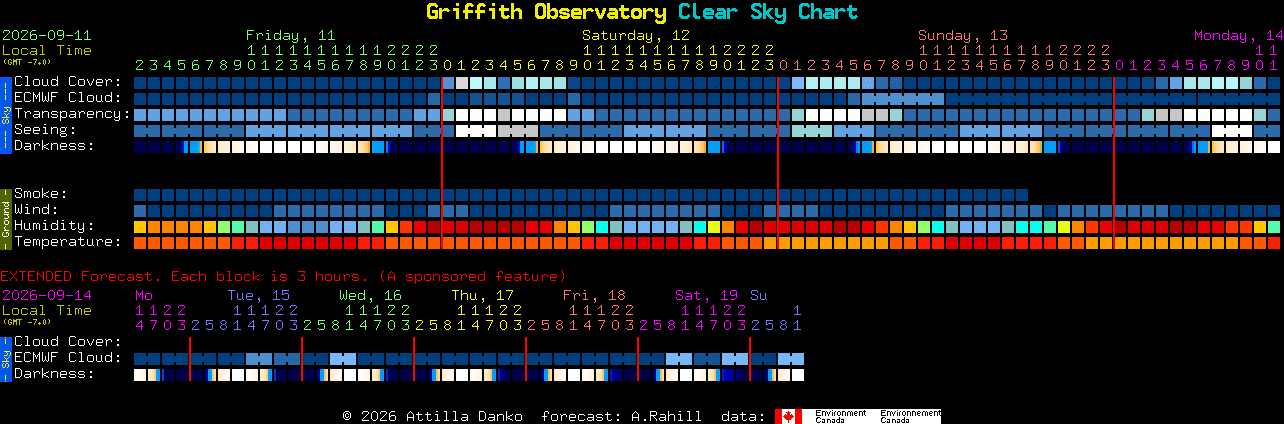Click the Temperature row label
The height and width of the screenshot is (424, 1284).
(x=68, y=241)
